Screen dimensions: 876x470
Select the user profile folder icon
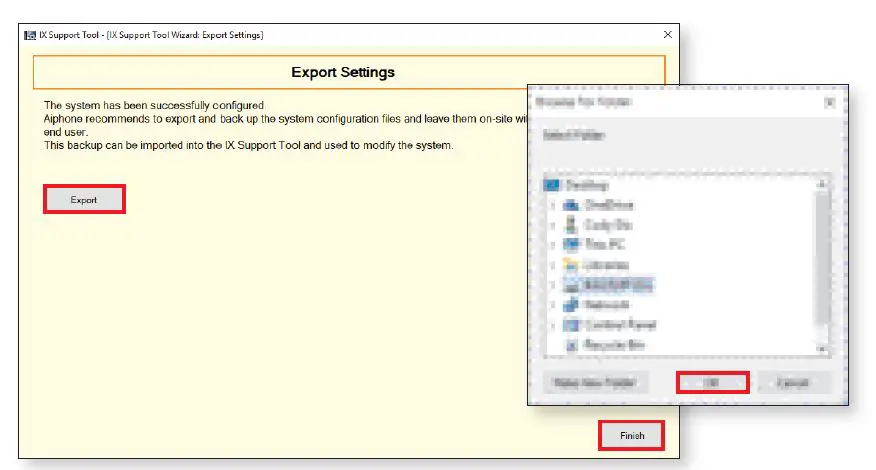pyautogui.click(x=571, y=225)
